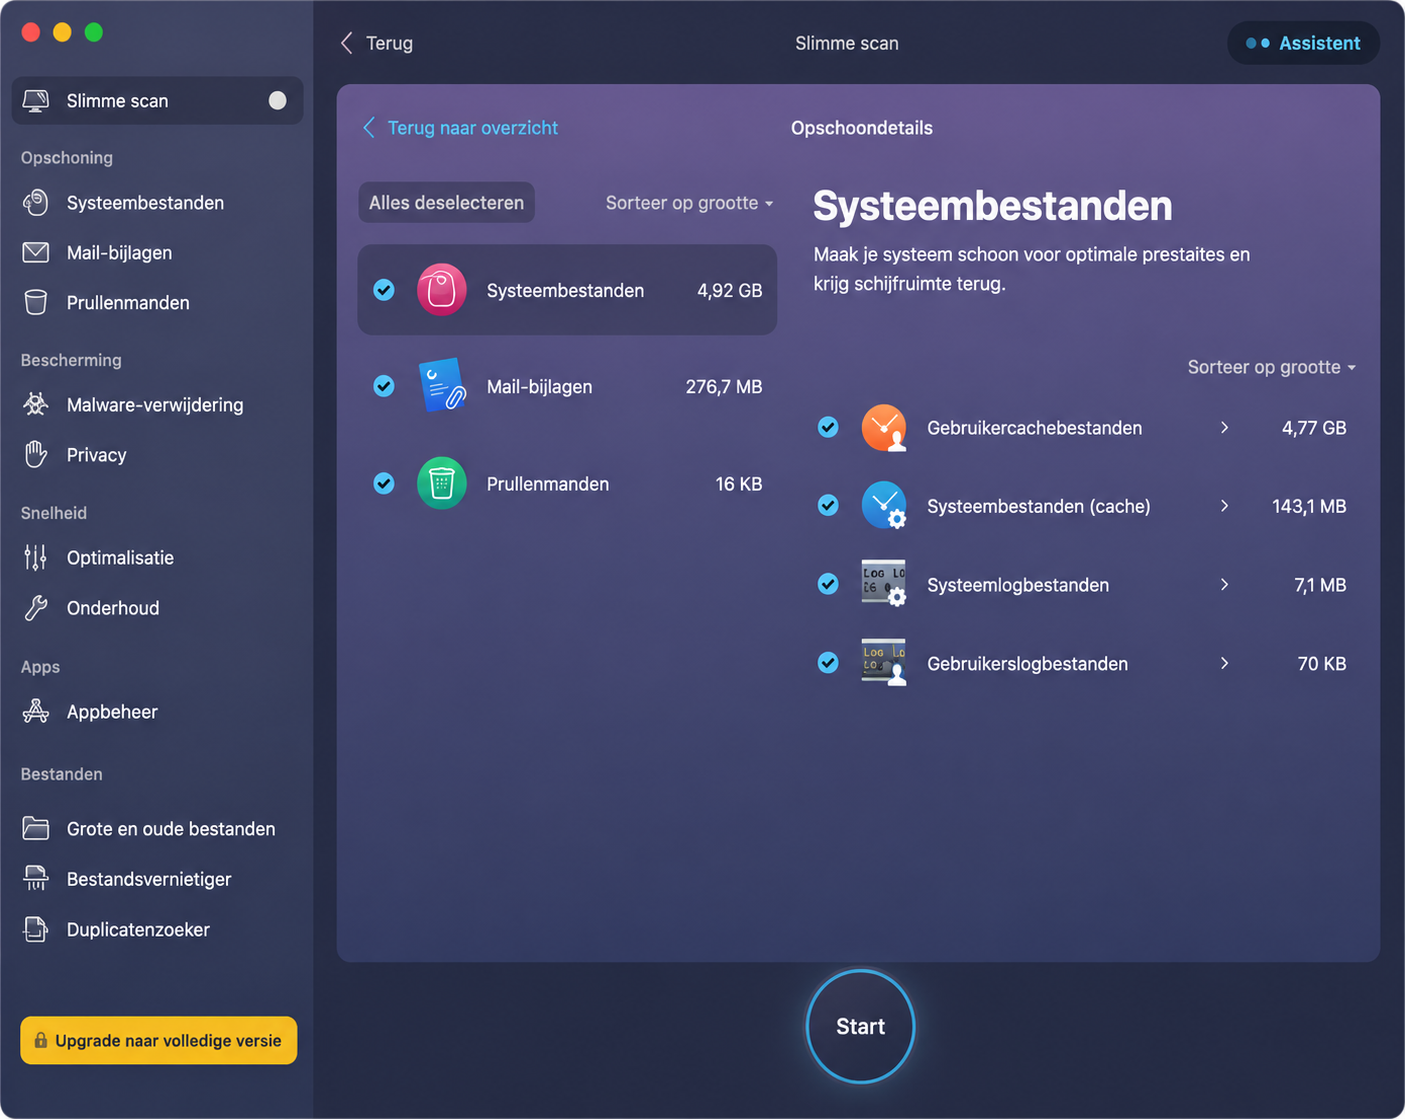The image size is (1405, 1119).
Task: Click the green Prullenmanden bin icon in list
Action: pos(442,483)
